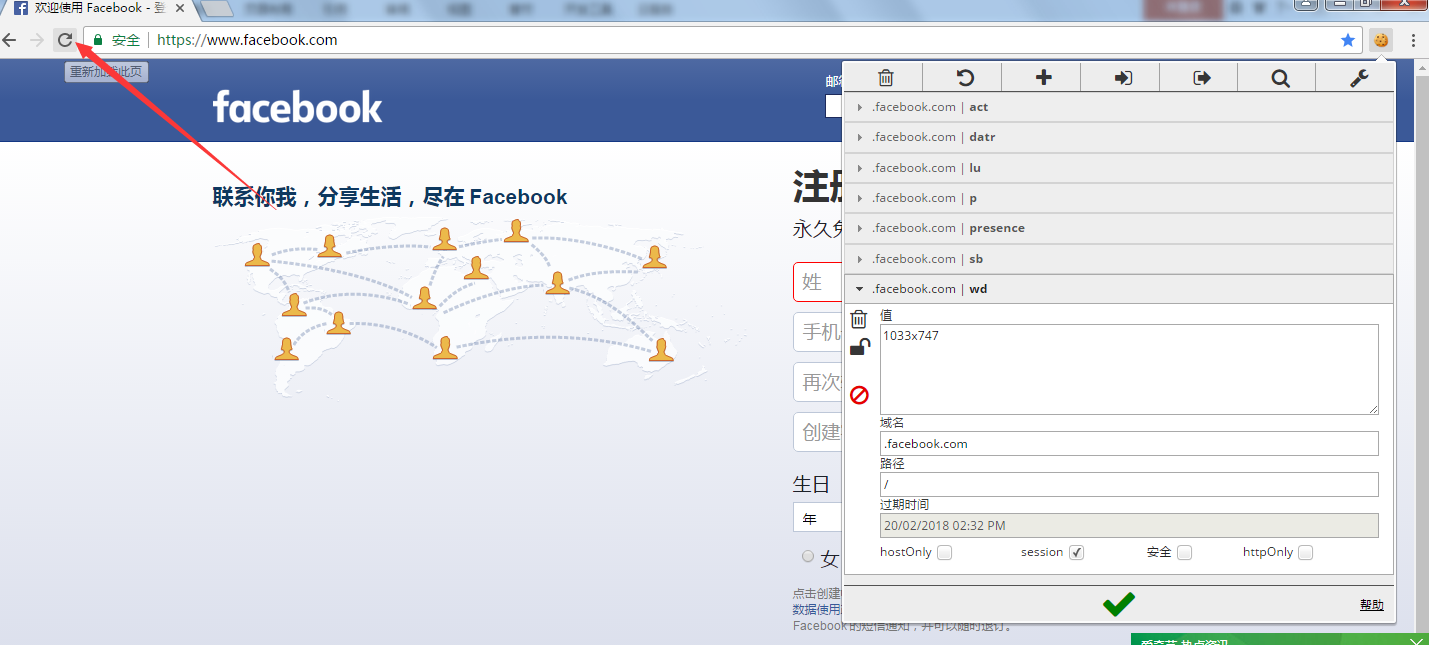Screen dimensions: 1429x645
Task: Click the 域名 domain field
Action: 1129,443
